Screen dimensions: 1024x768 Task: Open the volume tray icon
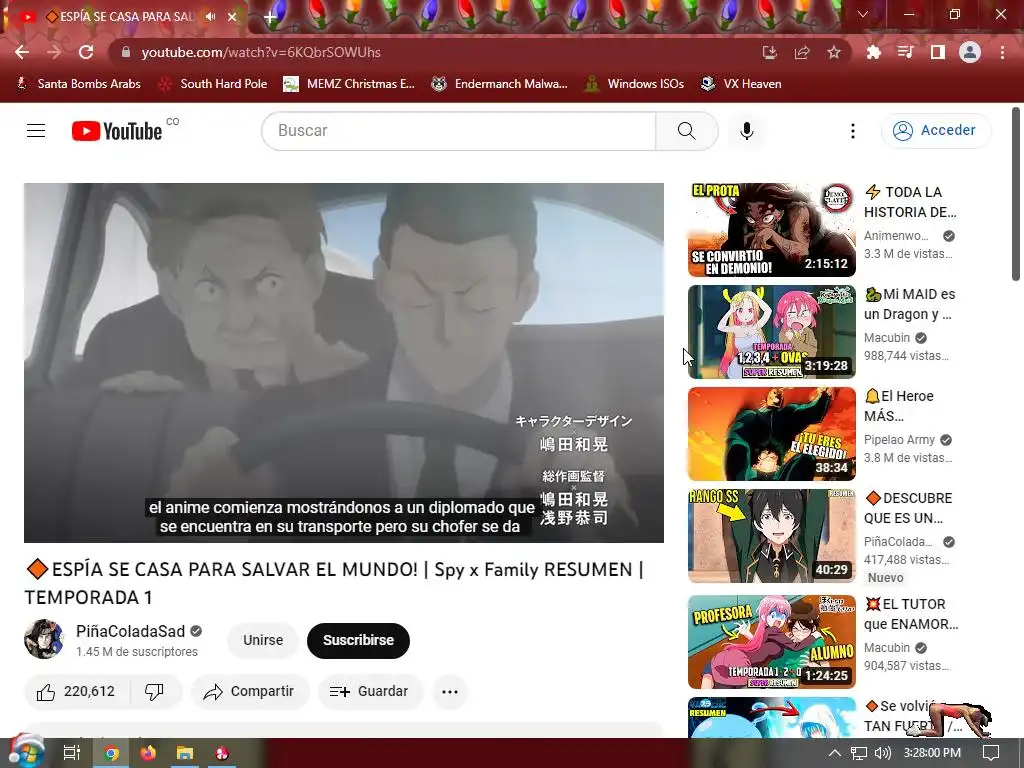882,753
